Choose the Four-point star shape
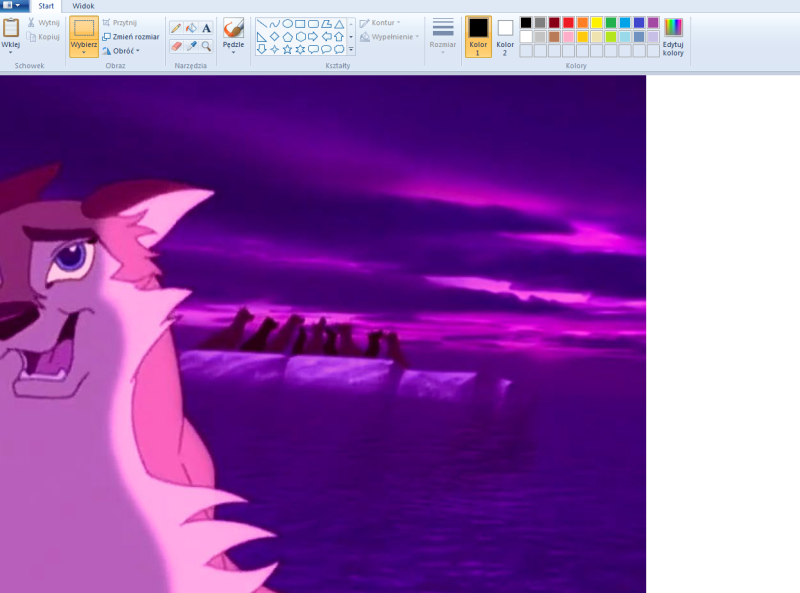 click(x=274, y=50)
